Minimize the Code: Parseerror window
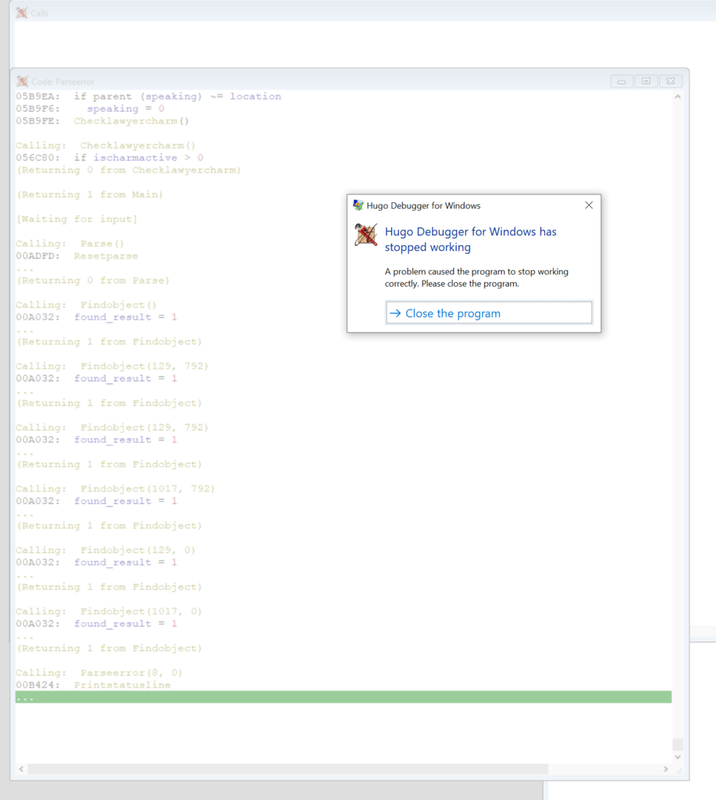This screenshot has height=800, width=716. point(622,81)
